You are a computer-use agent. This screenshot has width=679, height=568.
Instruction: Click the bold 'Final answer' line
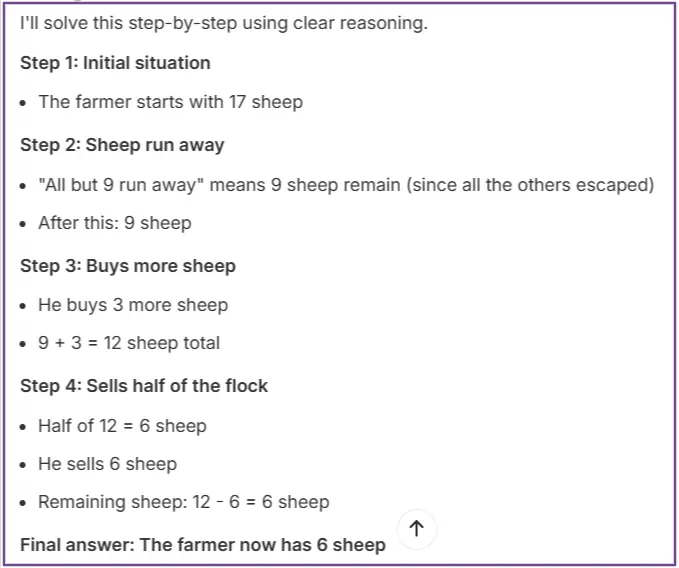click(202, 545)
